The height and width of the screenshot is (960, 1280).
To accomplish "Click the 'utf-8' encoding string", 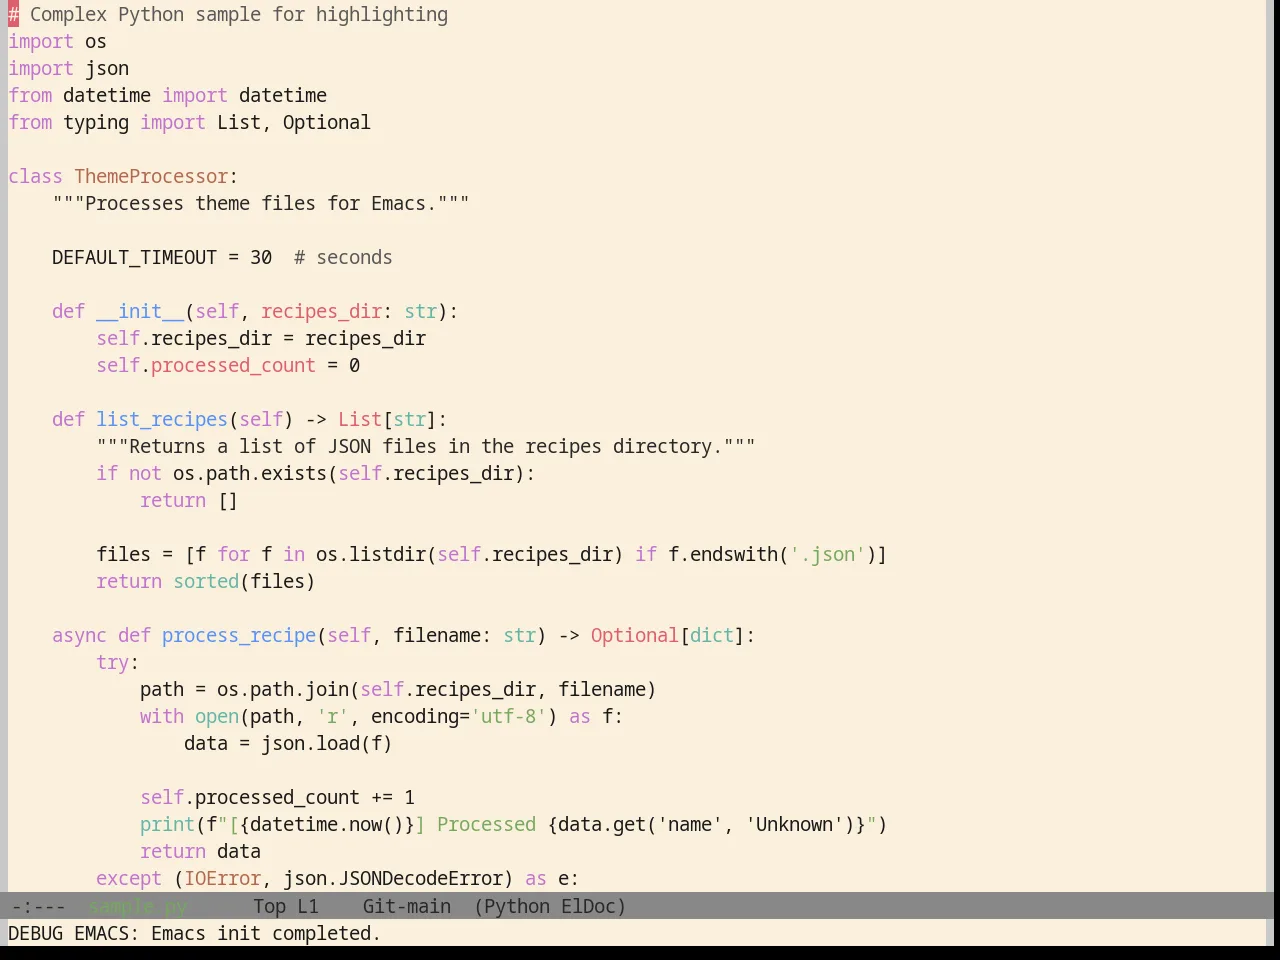I will pyautogui.click(x=508, y=717).
